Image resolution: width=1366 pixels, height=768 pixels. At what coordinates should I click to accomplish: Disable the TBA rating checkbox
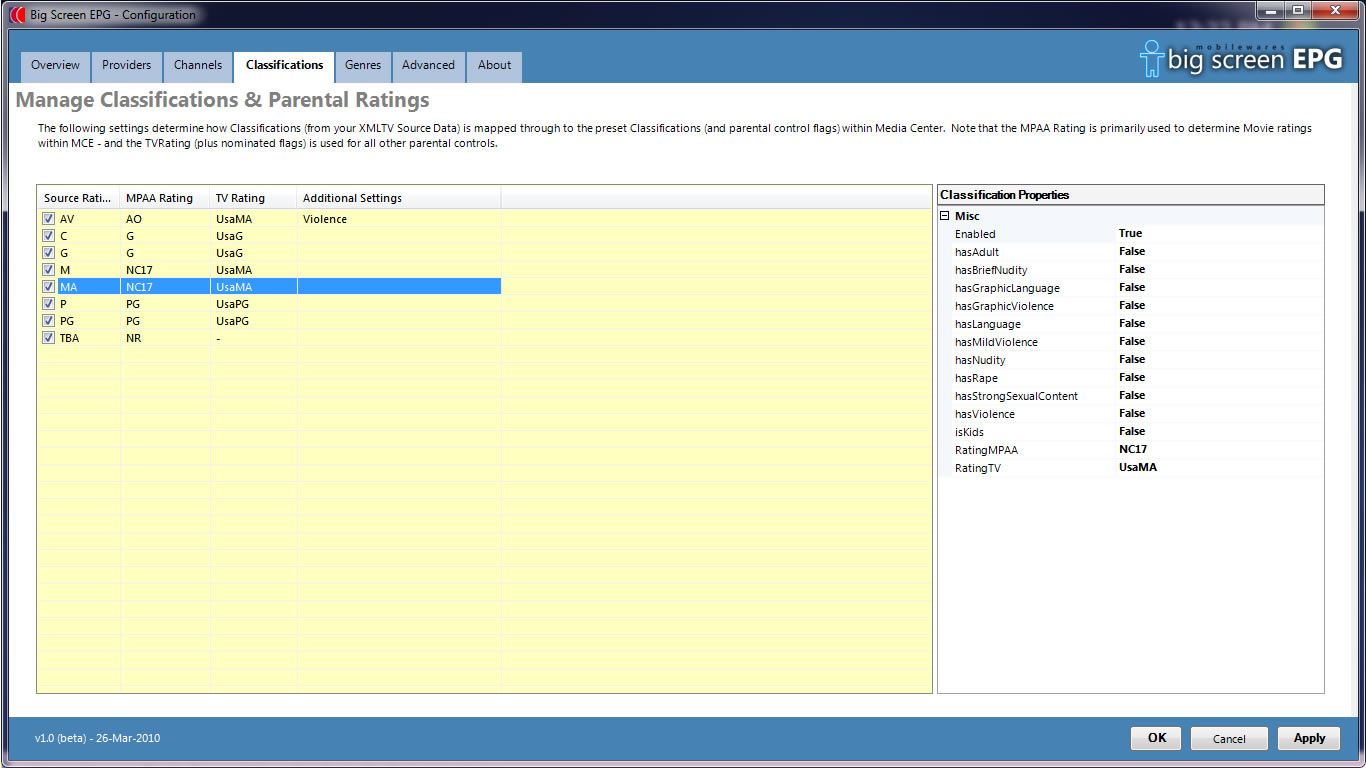[48, 337]
